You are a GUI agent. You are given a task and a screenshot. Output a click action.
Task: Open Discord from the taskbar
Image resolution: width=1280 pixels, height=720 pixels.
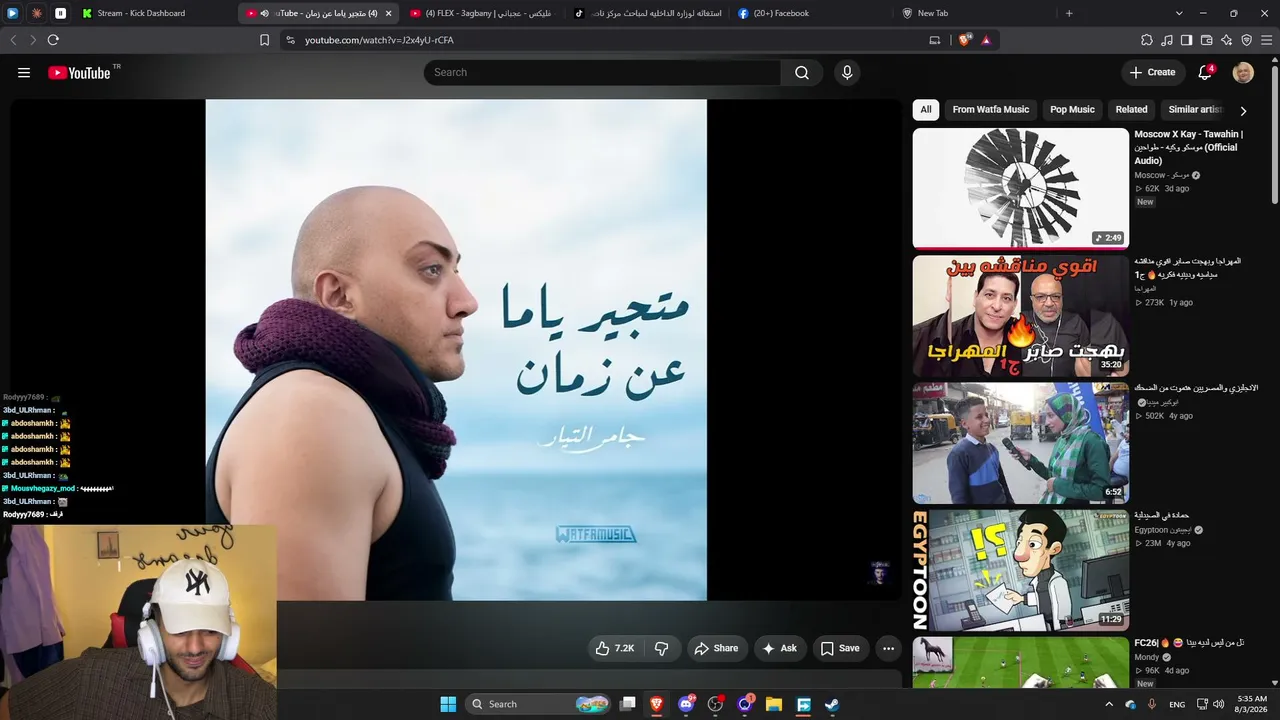tap(686, 704)
